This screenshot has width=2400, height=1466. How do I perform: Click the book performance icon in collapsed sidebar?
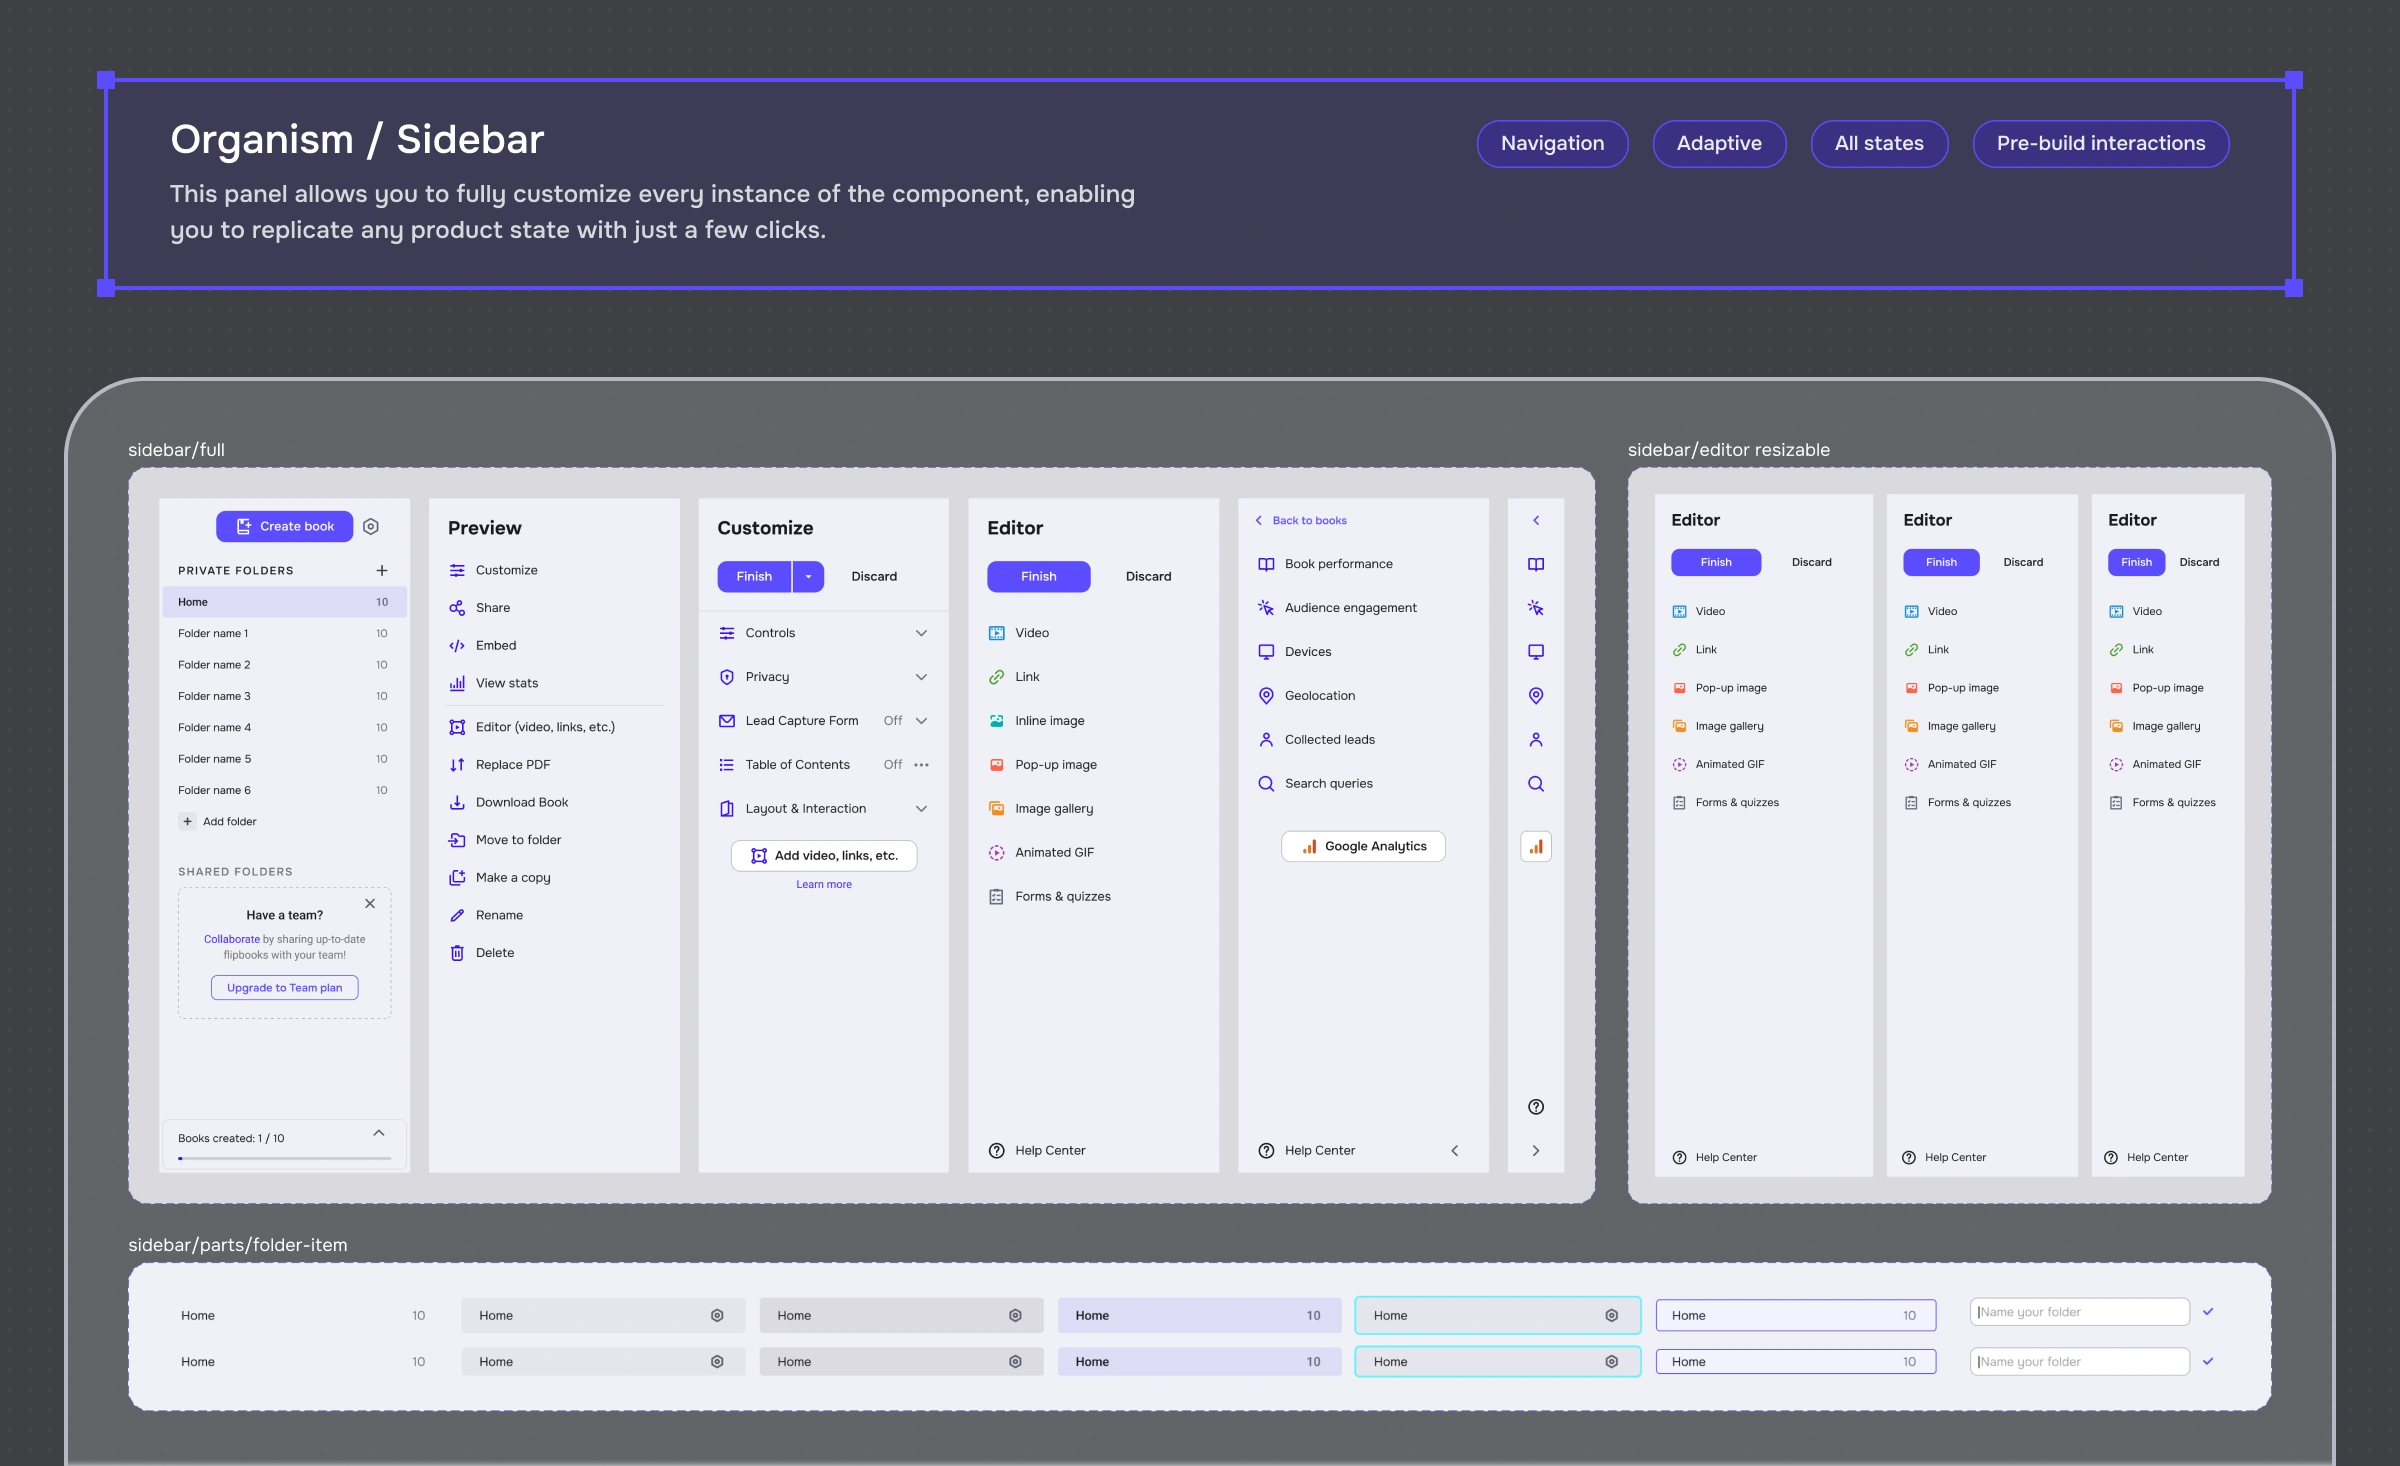point(1536,564)
